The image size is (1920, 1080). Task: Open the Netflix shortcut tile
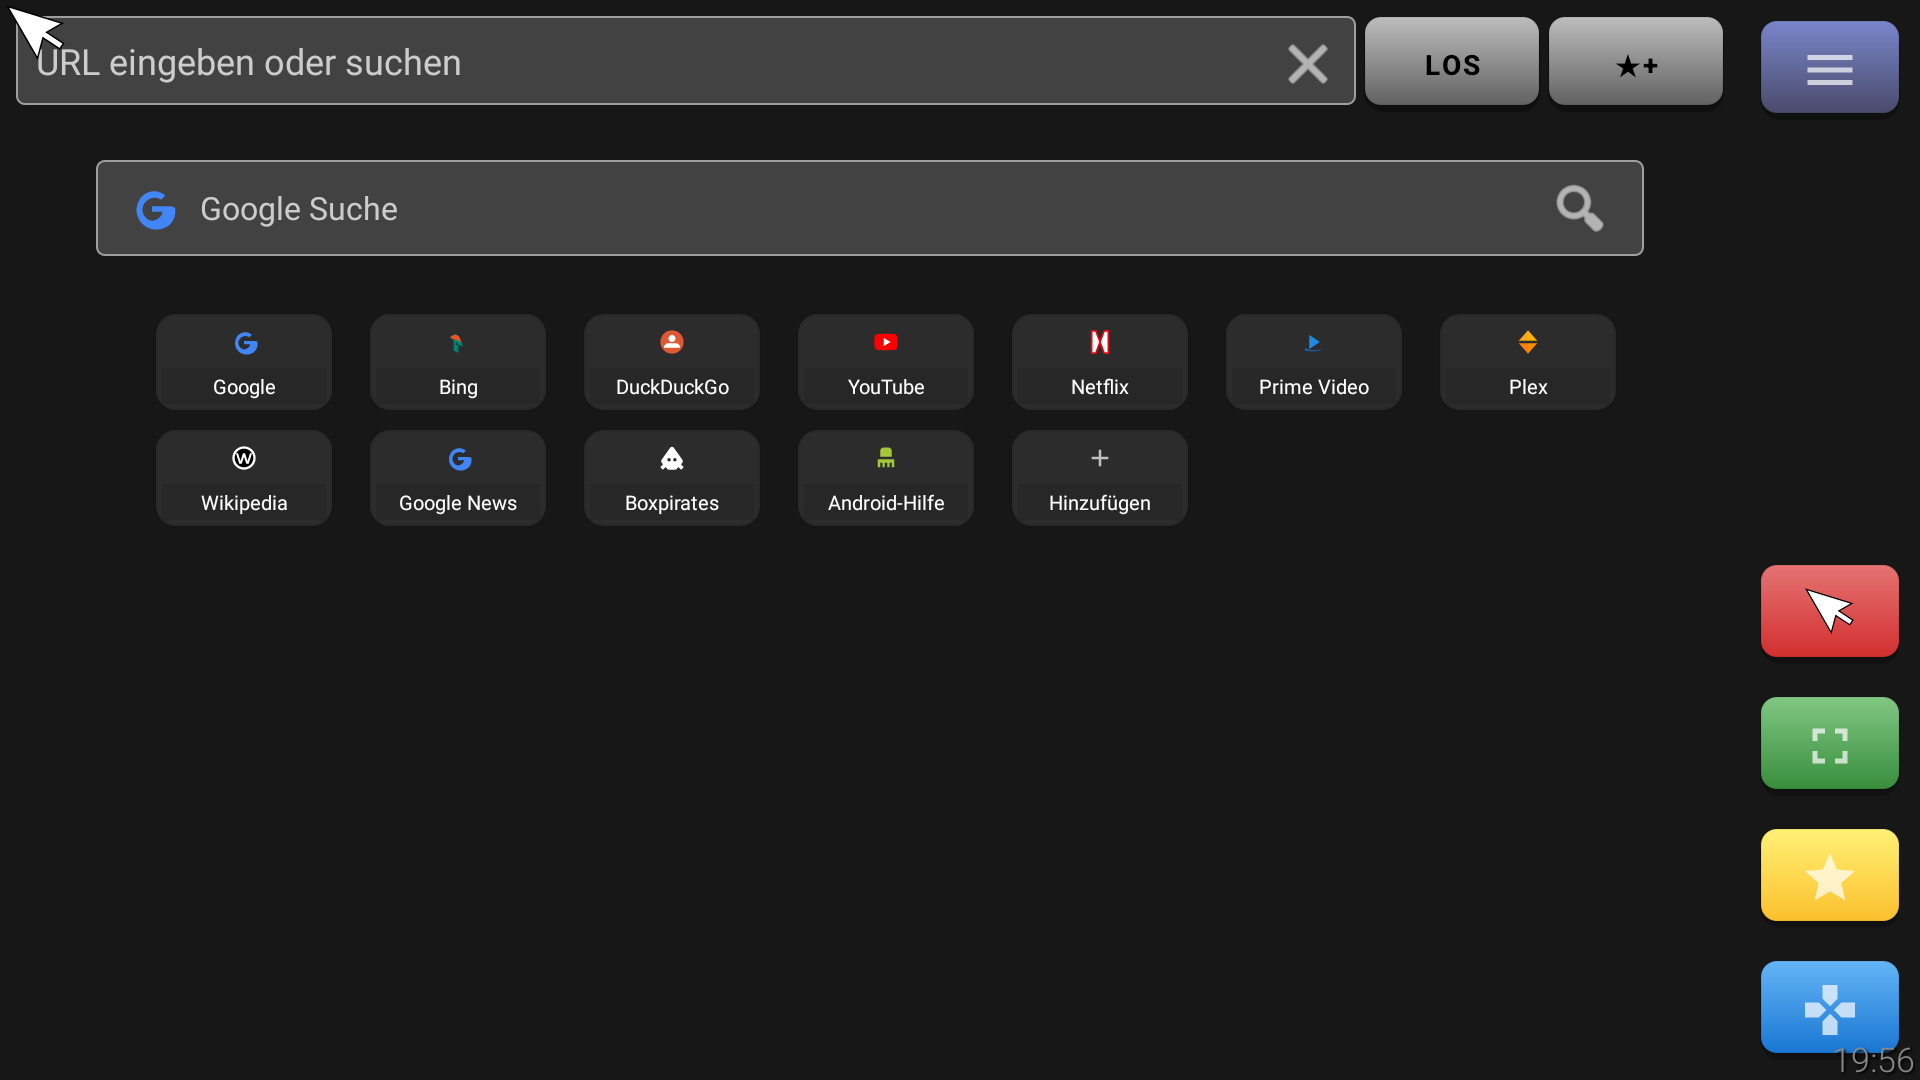pos(1099,362)
